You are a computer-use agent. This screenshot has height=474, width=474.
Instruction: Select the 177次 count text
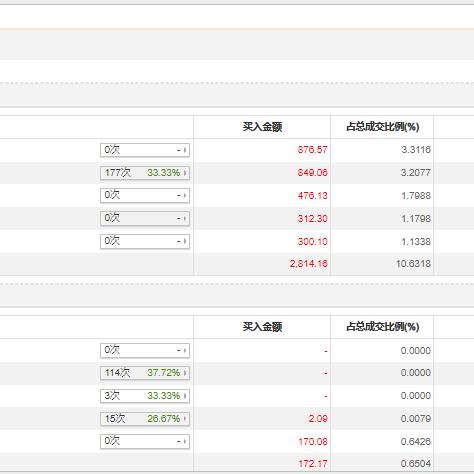tap(118, 173)
